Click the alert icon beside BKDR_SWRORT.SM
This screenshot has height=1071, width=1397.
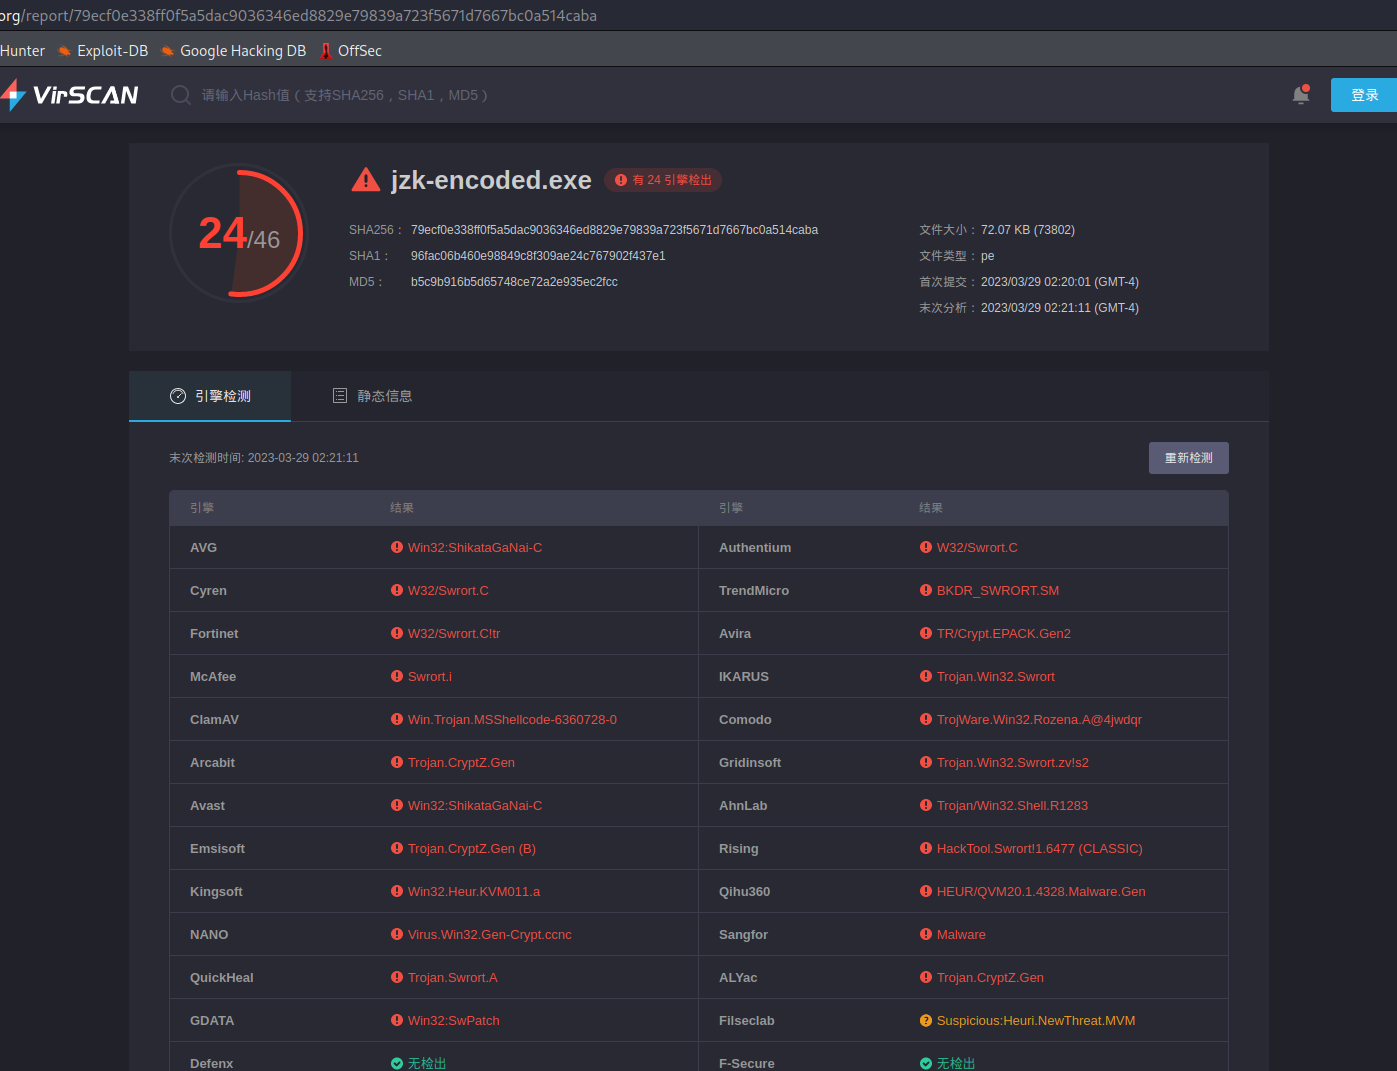coord(926,590)
